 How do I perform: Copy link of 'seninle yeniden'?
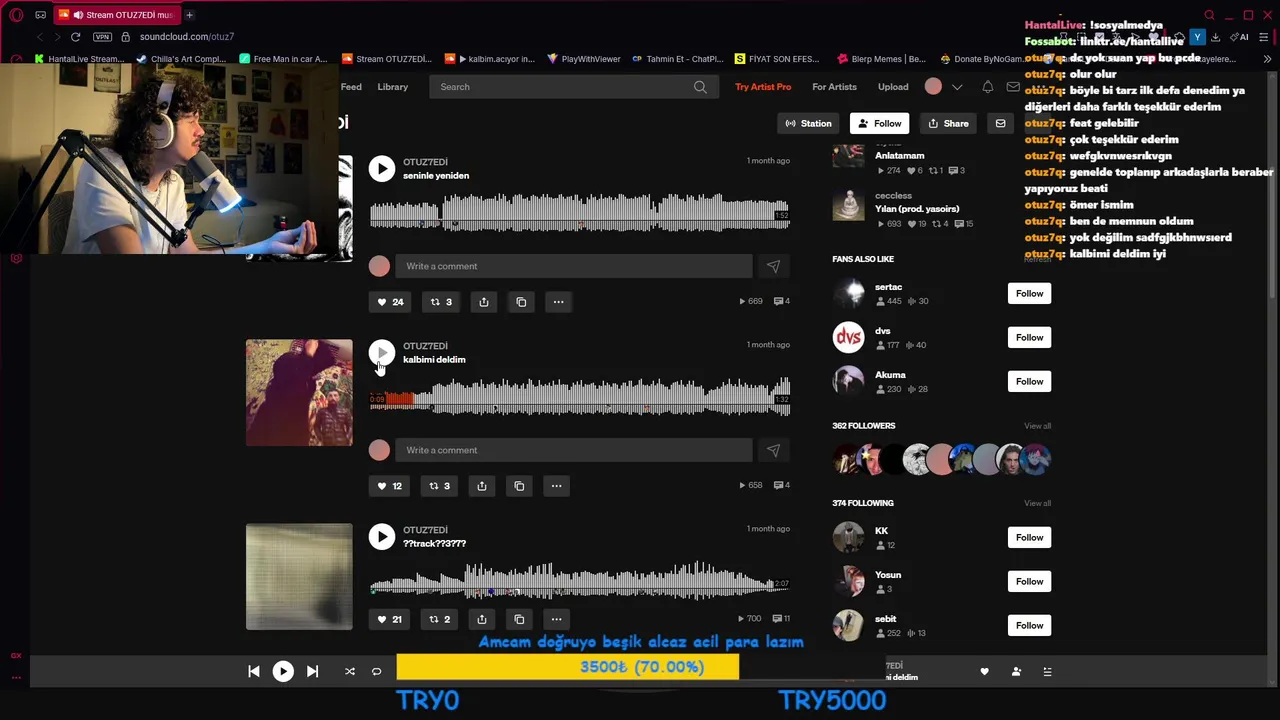[521, 302]
